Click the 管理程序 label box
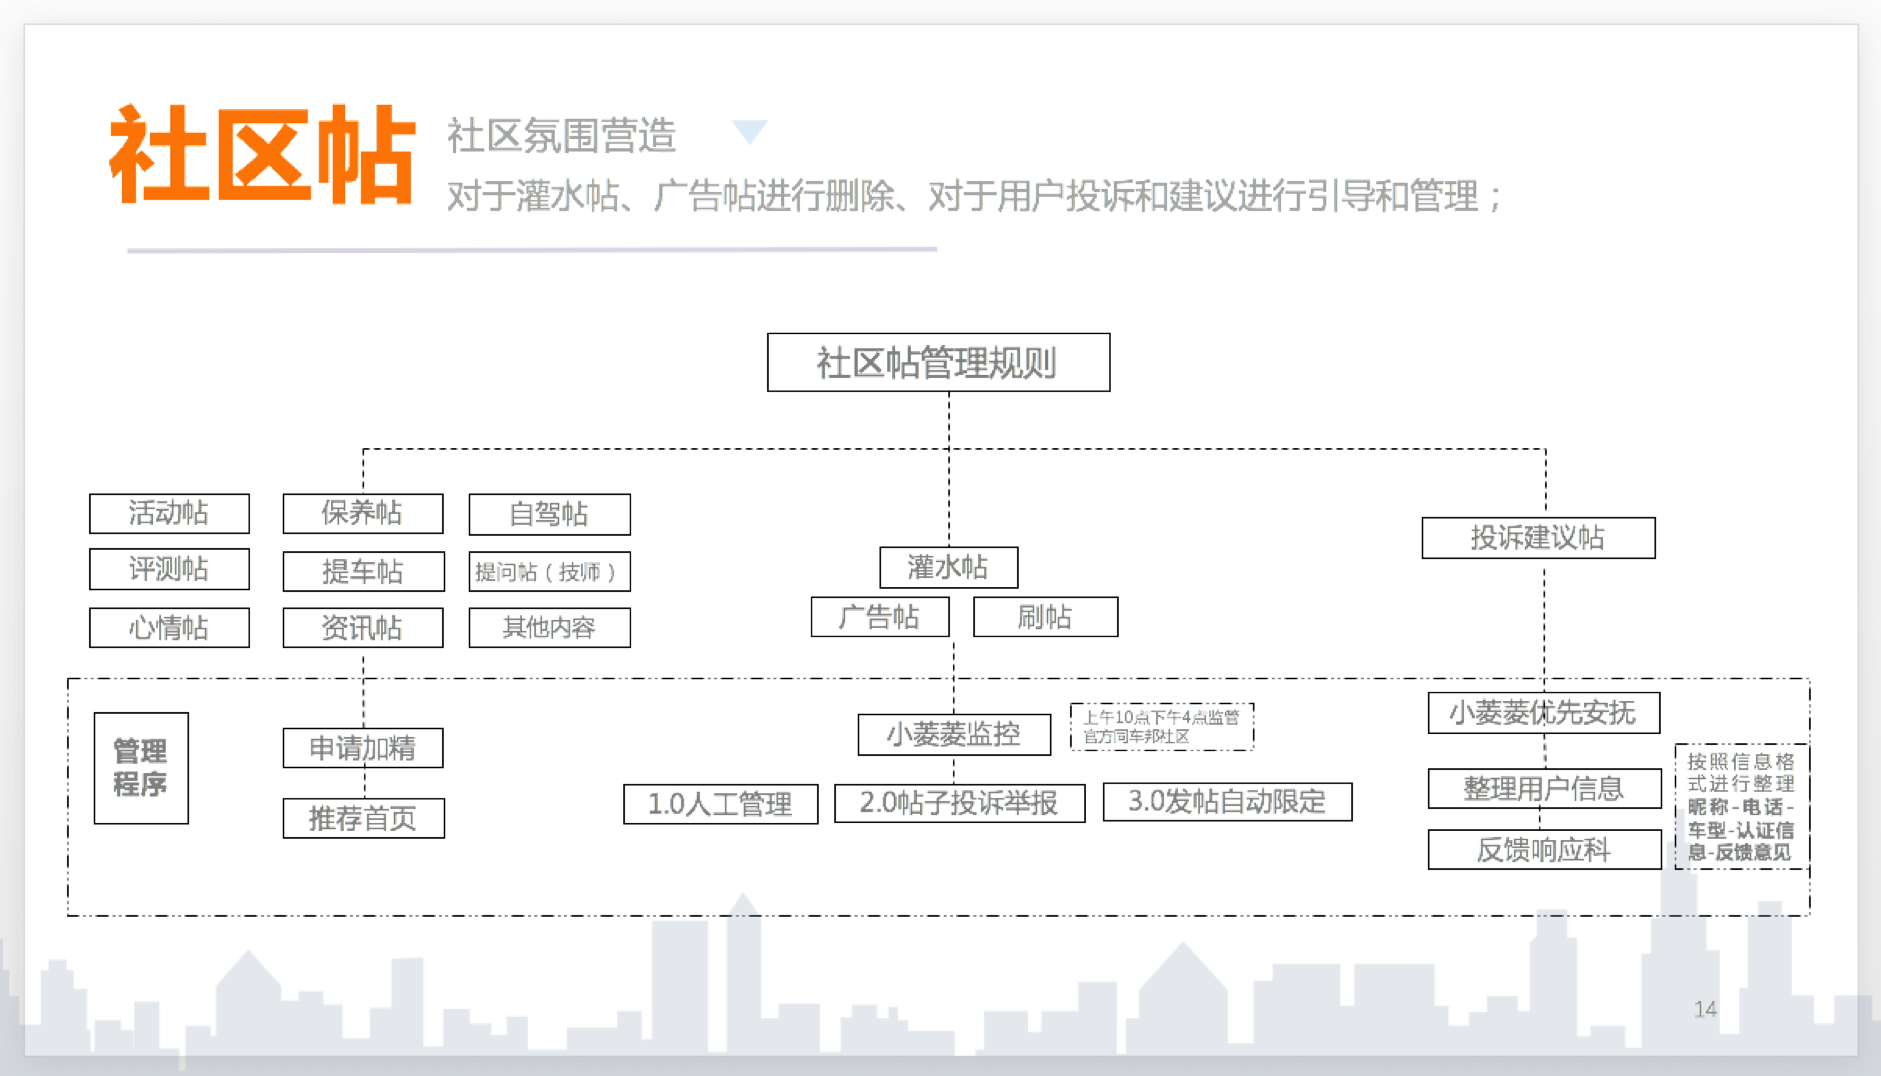The image size is (1881, 1076). click(141, 768)
